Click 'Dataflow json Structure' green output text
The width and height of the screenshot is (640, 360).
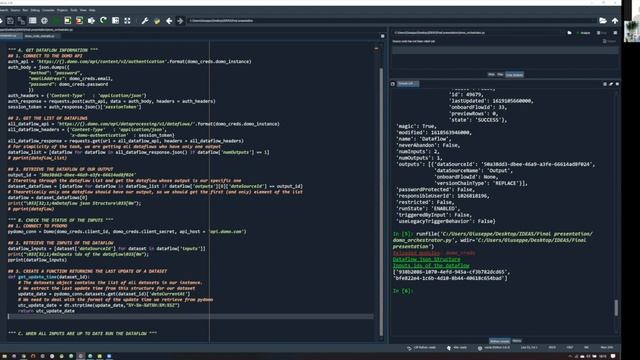click(x=426, y=259)
